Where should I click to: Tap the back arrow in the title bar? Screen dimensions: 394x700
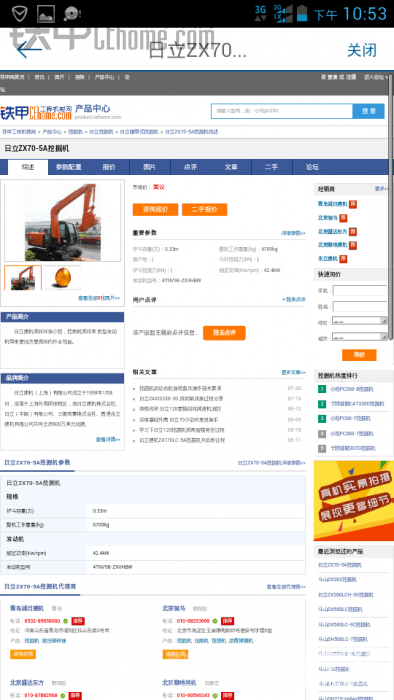pos(29,49)
